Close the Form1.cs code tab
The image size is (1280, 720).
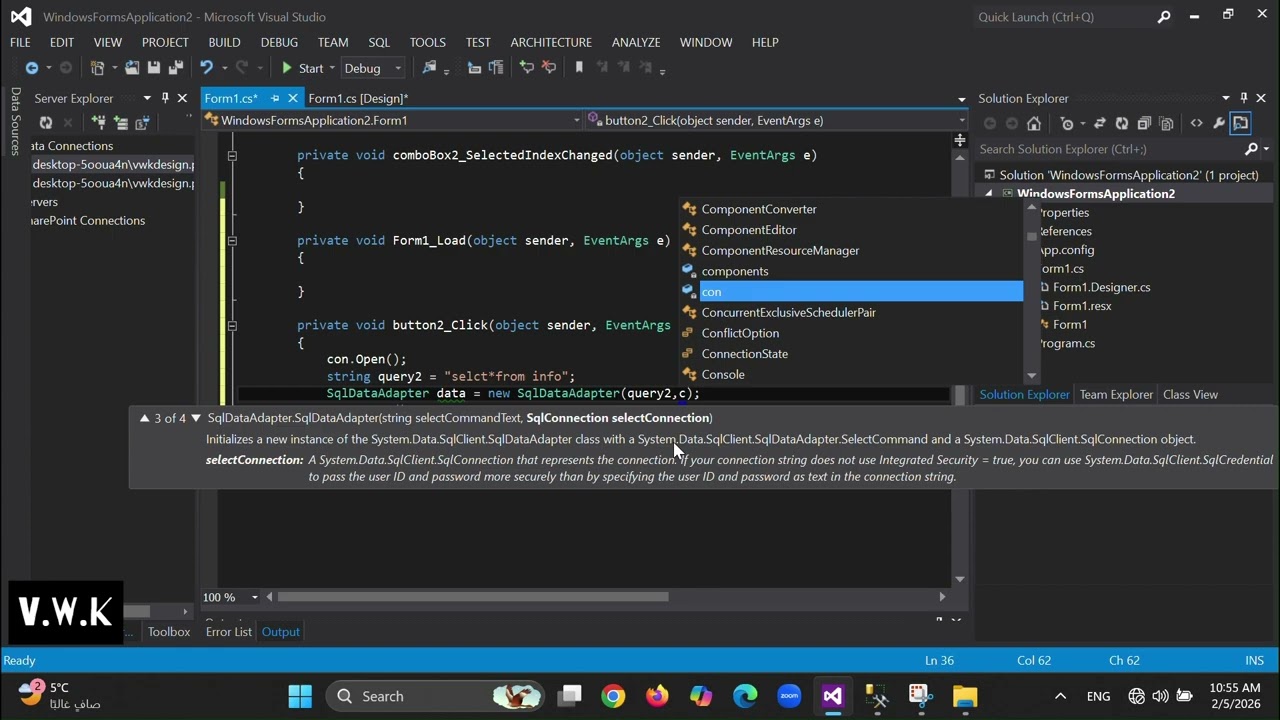292,98
